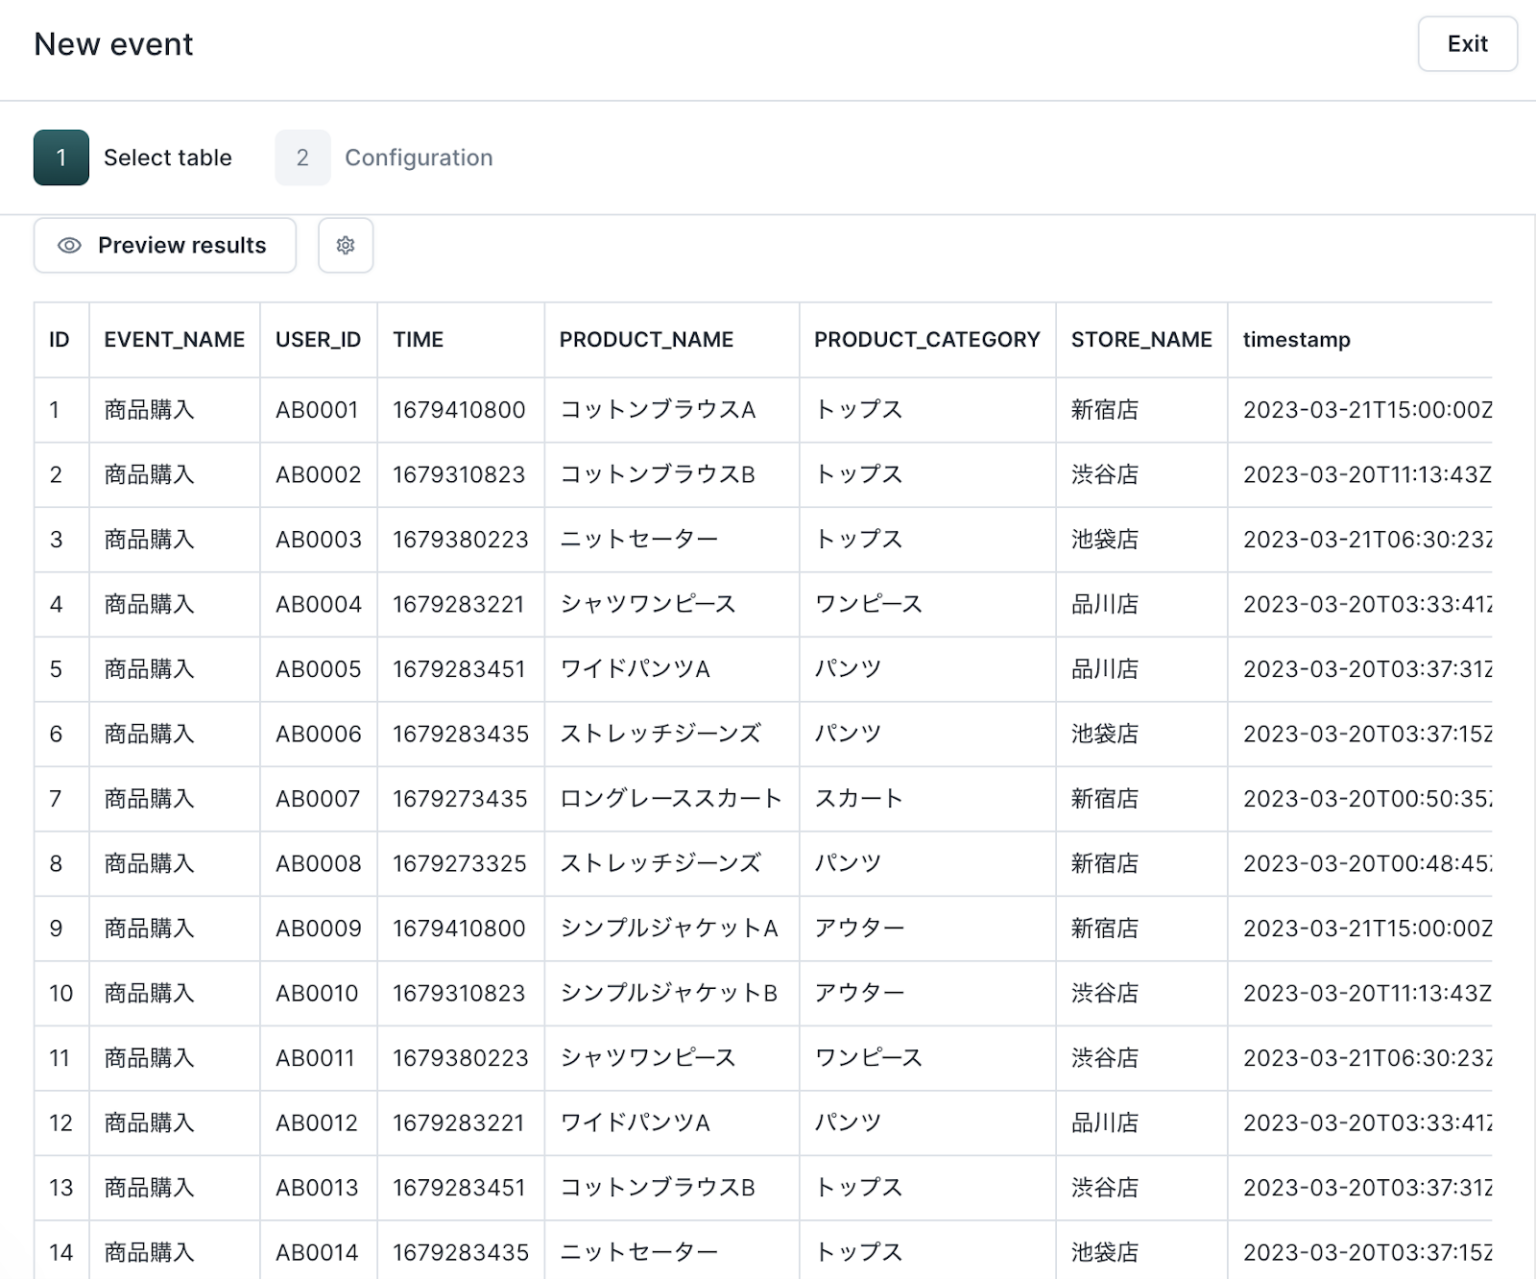The image size is (1536, 1279).
Task: Select the Select table step
Action: tap(167, 157)
